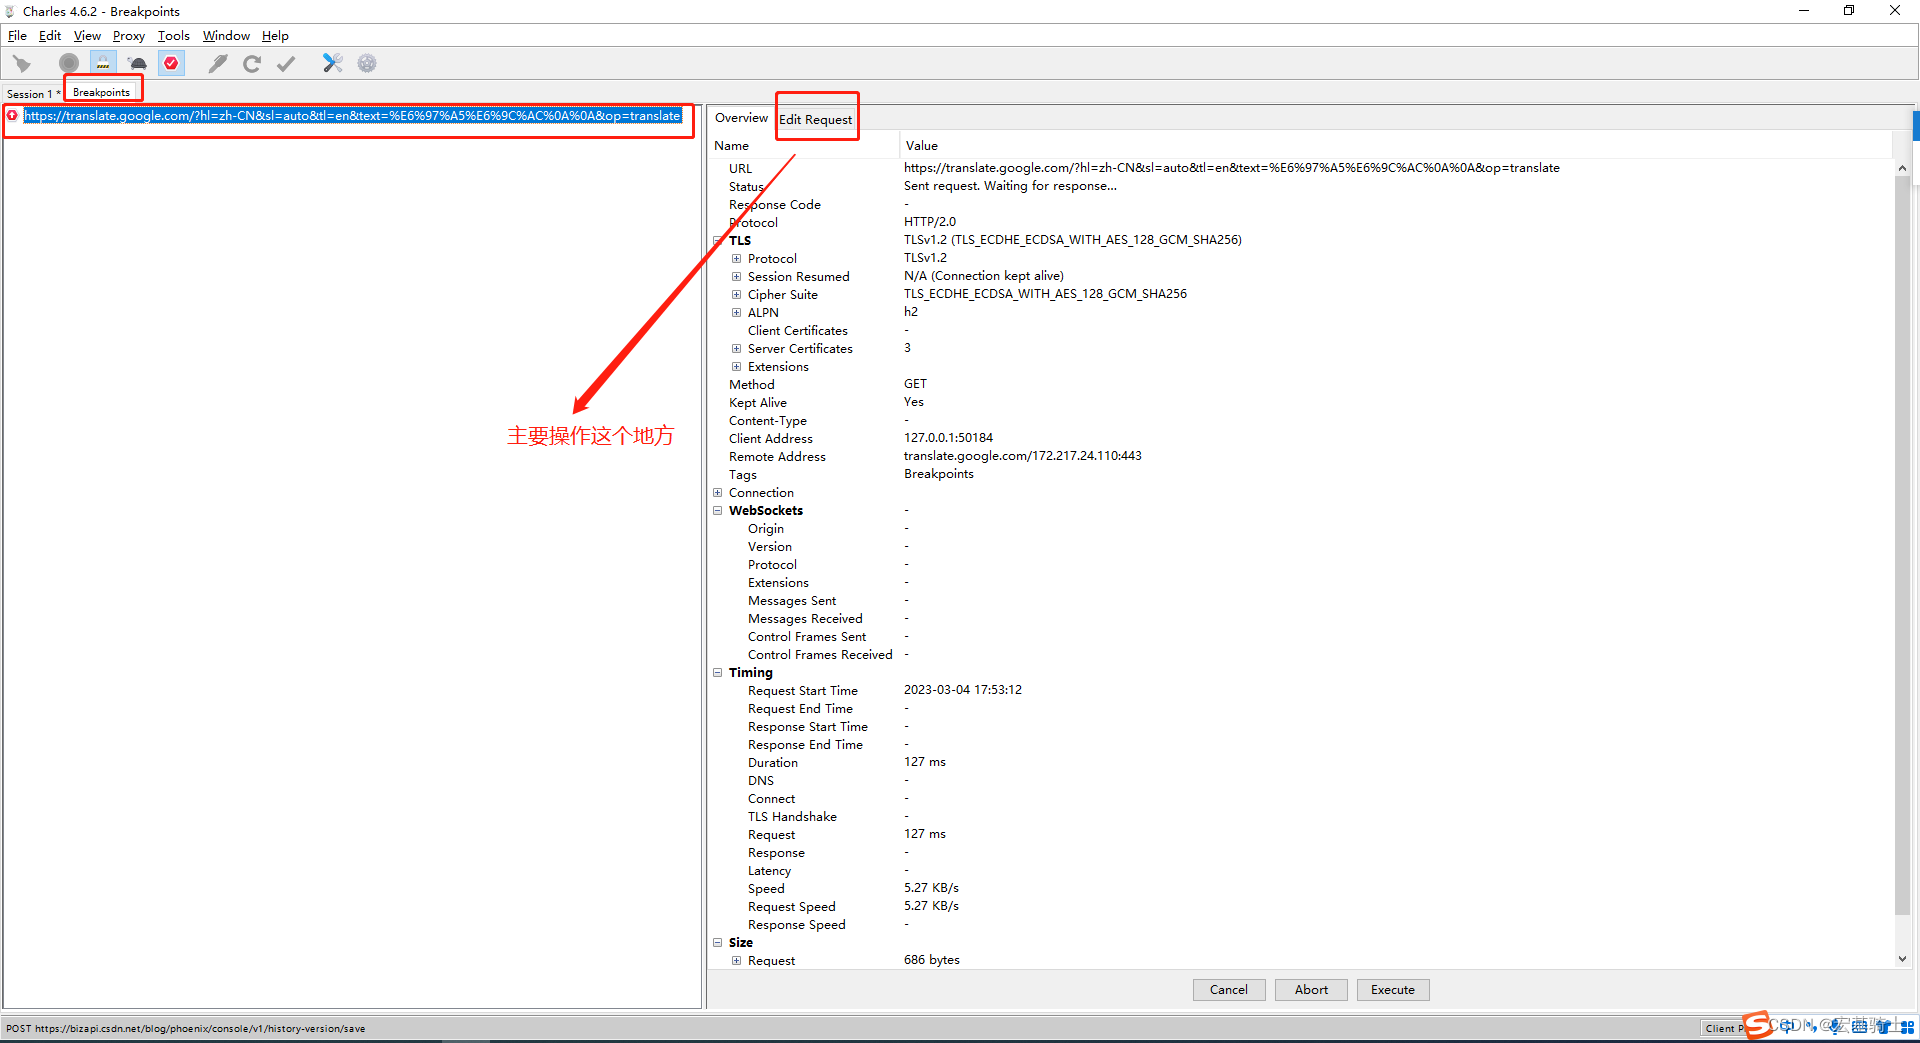Click Sogou input method S icon
This screenshot has width=1920, height=1043.
(1757, 1025)
